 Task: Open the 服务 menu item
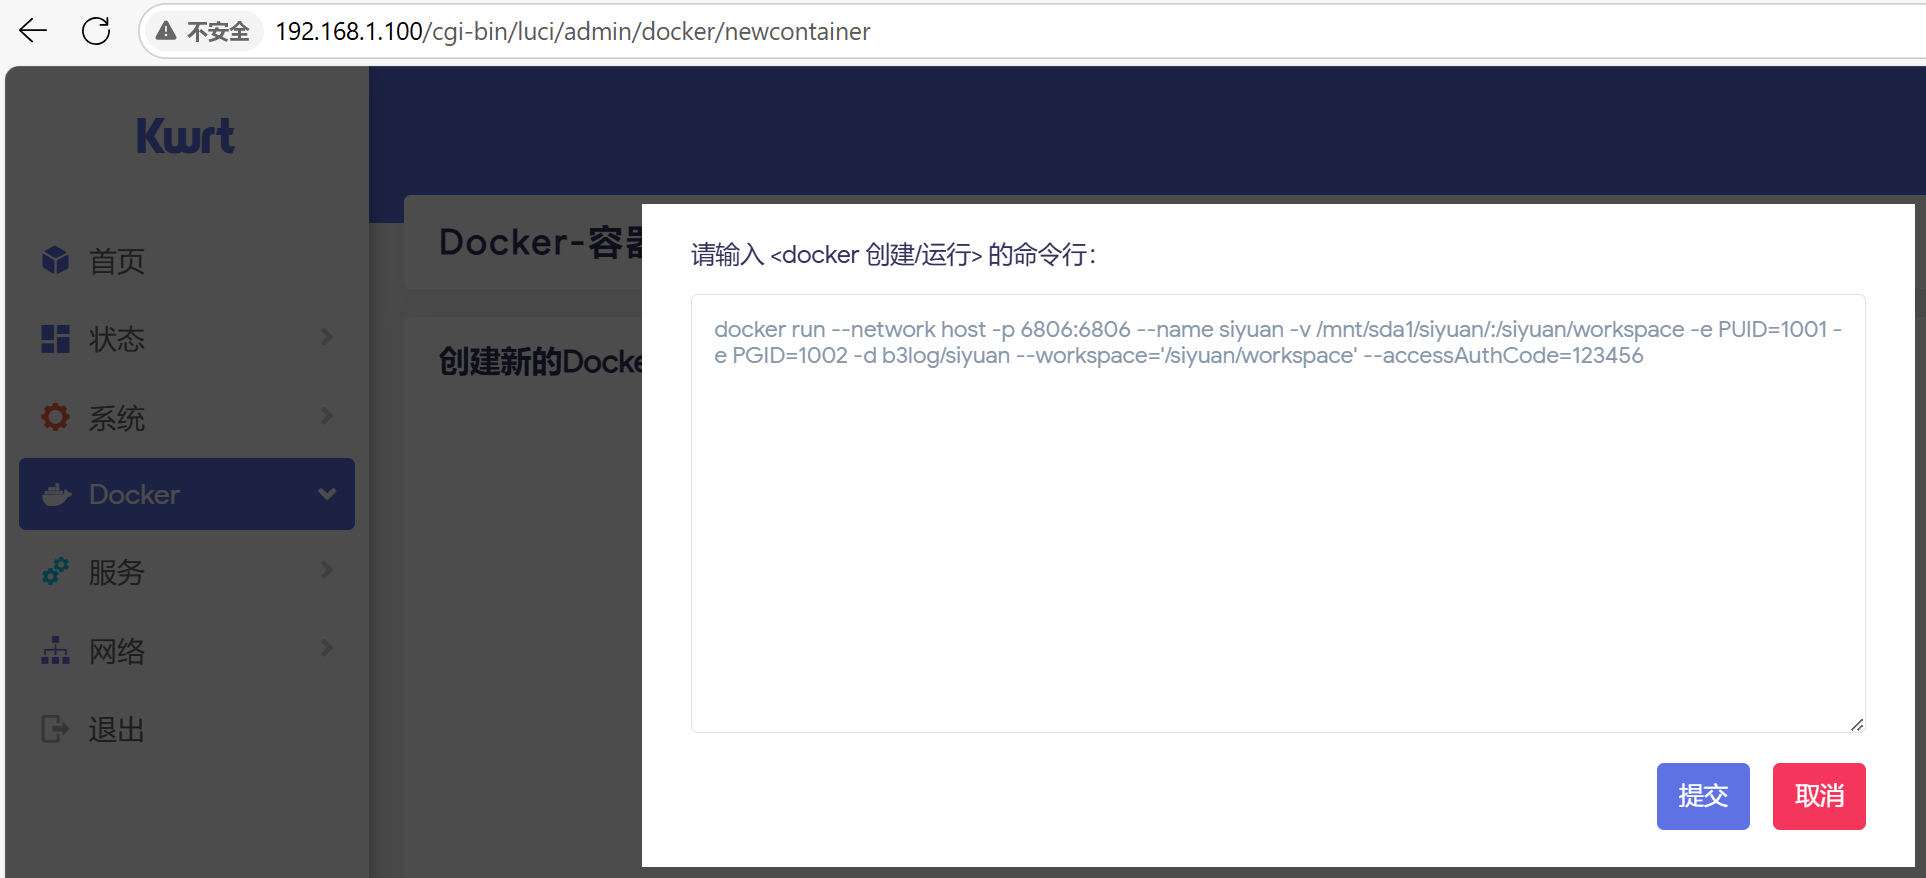tap(187, 572)
